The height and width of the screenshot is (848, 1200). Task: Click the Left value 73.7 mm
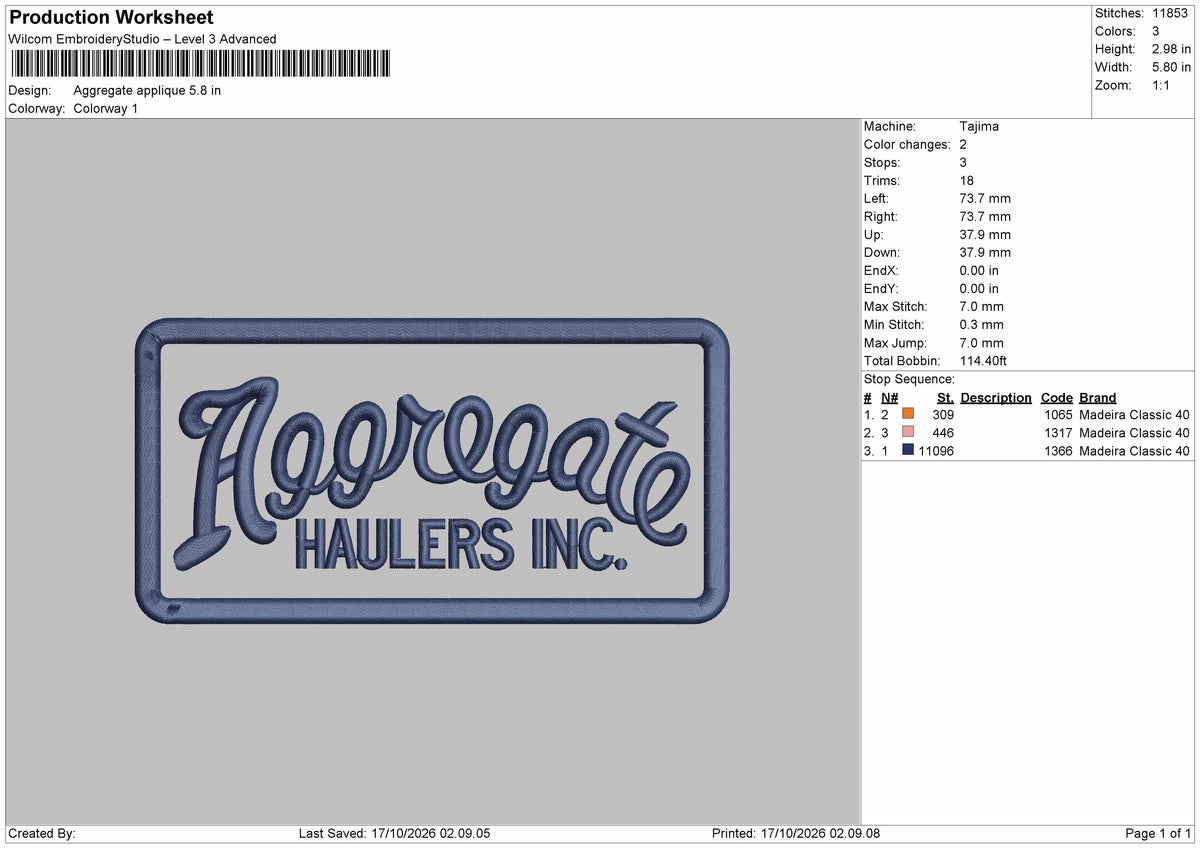click(985, 198)
